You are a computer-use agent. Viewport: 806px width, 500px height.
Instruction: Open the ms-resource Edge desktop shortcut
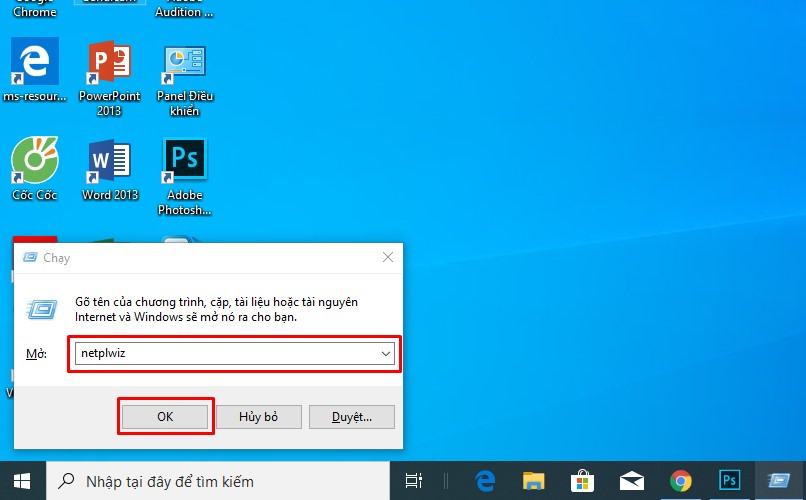35,69
